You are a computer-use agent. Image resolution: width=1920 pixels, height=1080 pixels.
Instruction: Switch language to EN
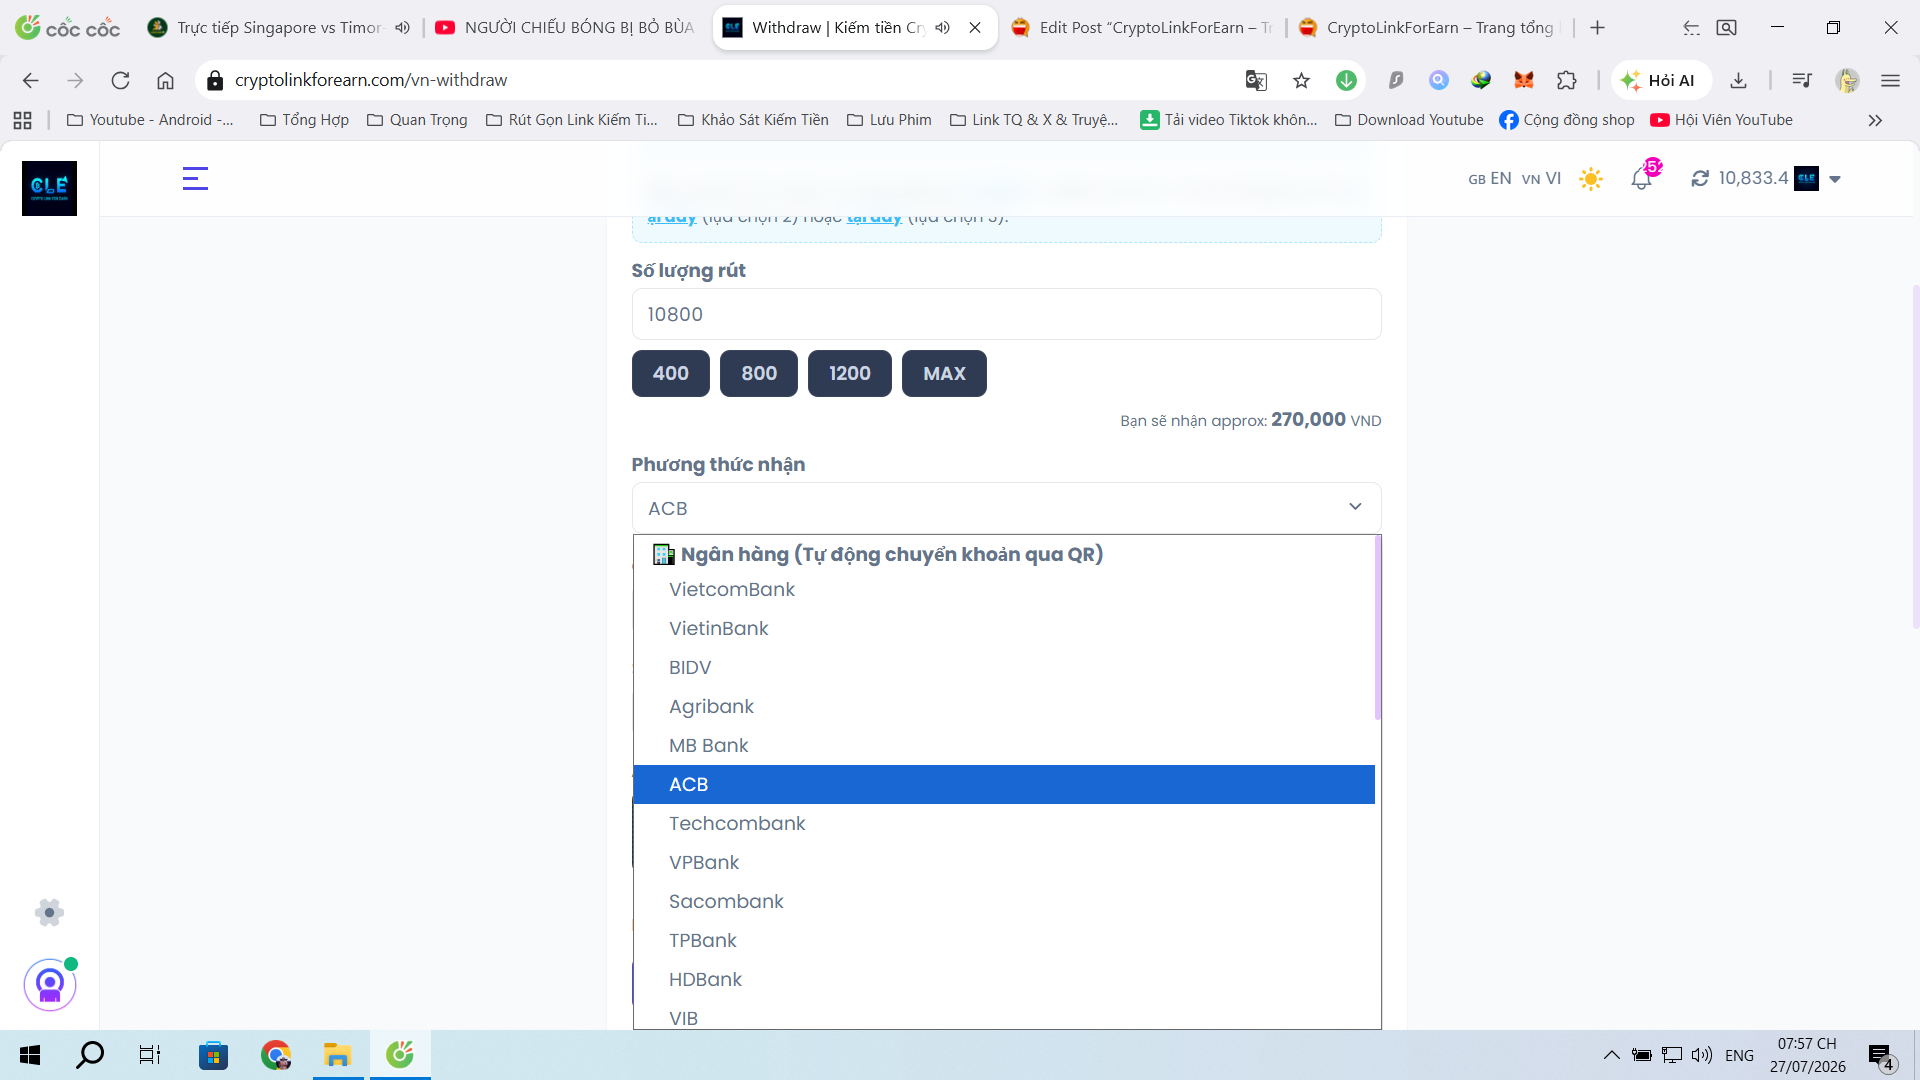click(1490, 179)
